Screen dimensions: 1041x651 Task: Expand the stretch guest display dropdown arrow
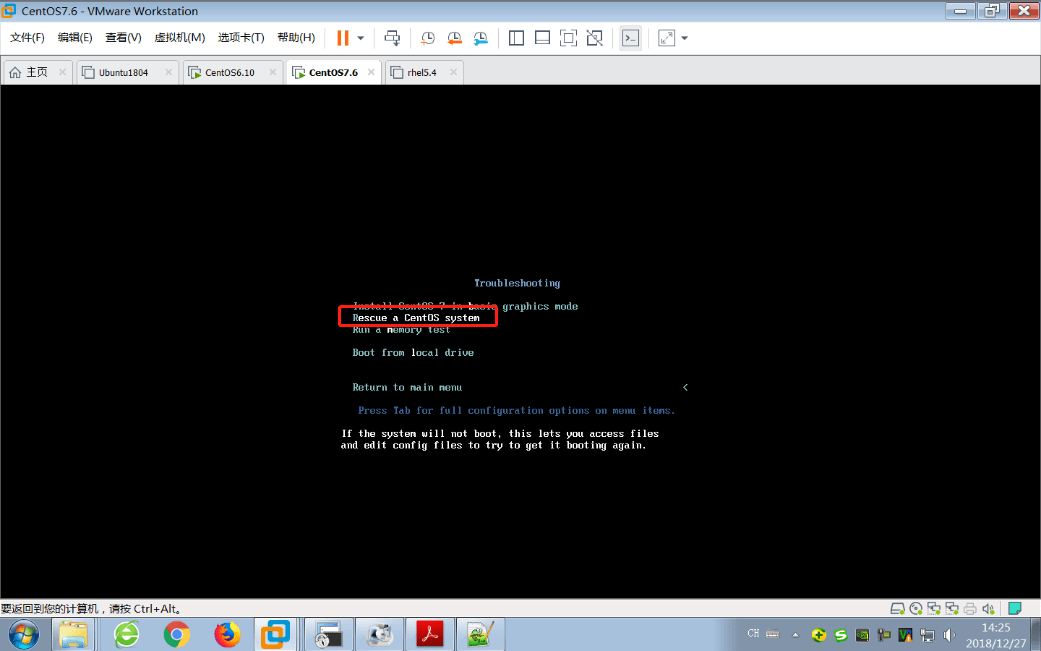[x=684, y=38]
